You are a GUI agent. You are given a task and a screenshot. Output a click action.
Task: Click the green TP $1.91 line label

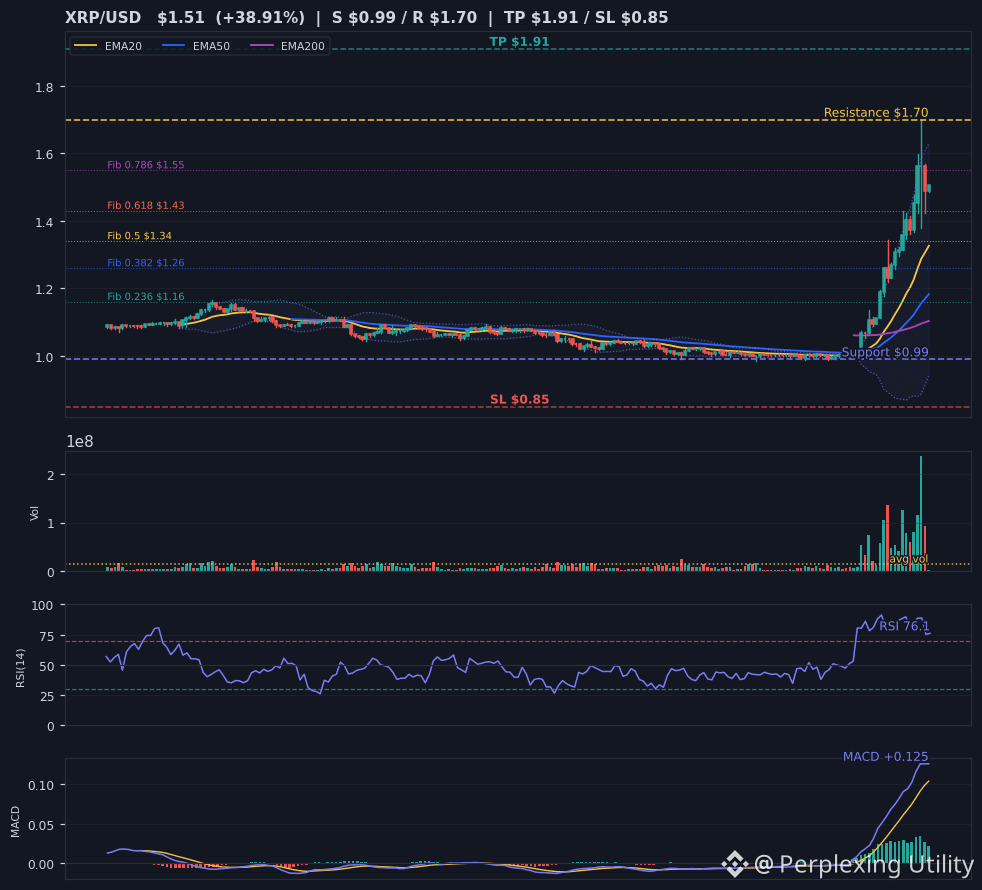519,42
